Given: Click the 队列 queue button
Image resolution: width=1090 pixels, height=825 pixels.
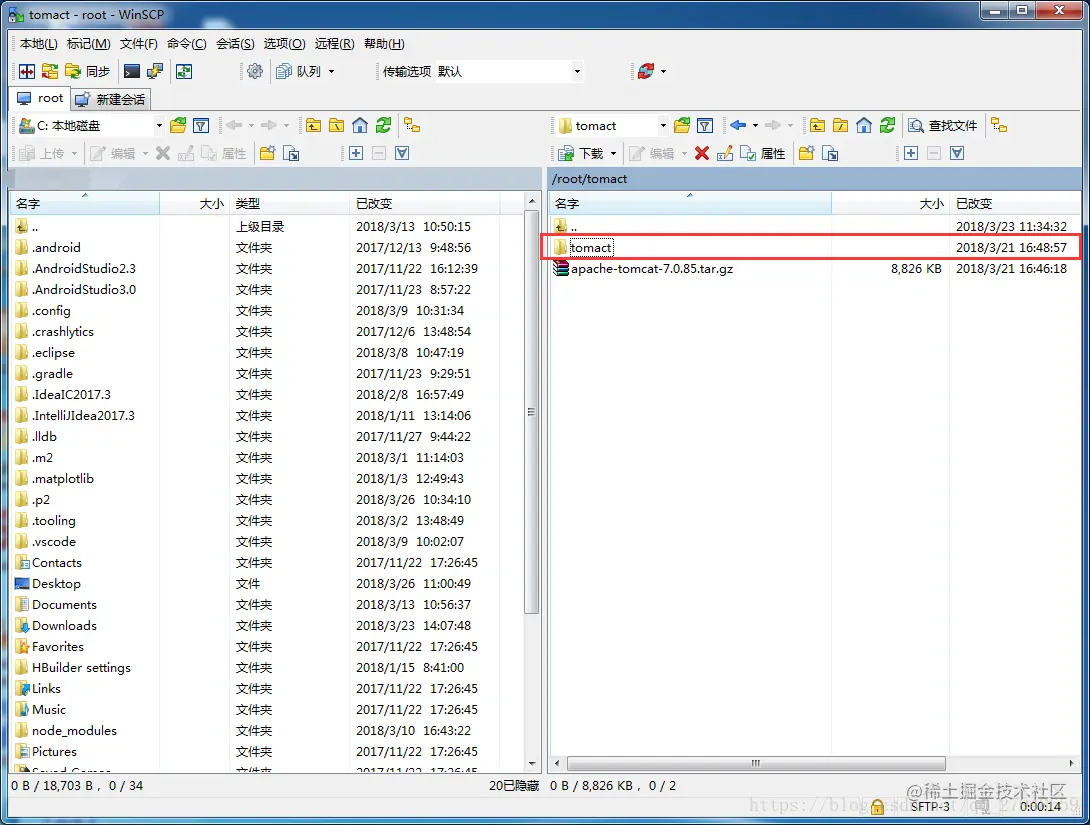Looking at the screenshot, I should coord(299,71).
